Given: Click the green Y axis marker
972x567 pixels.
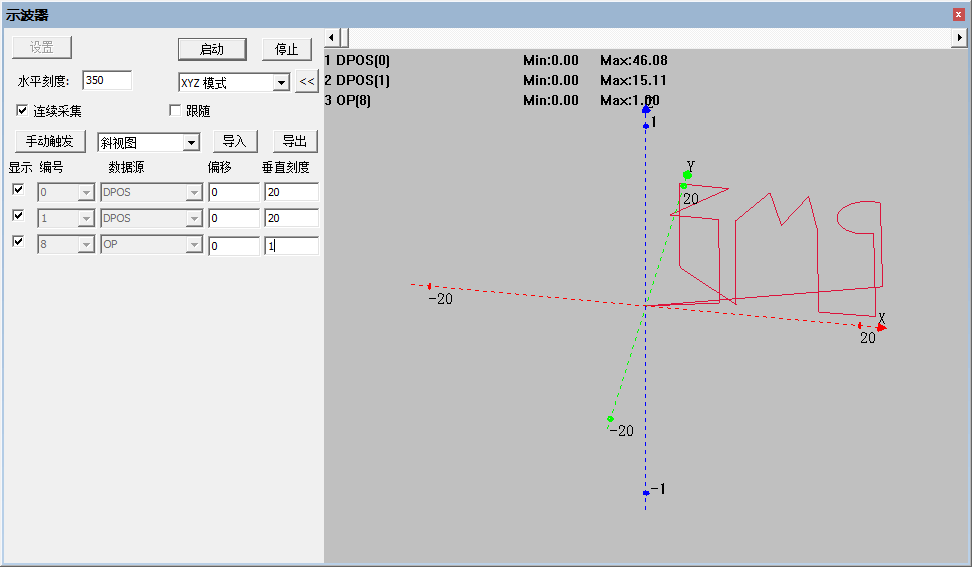Looking at the screenshot, I should (687, 175).
